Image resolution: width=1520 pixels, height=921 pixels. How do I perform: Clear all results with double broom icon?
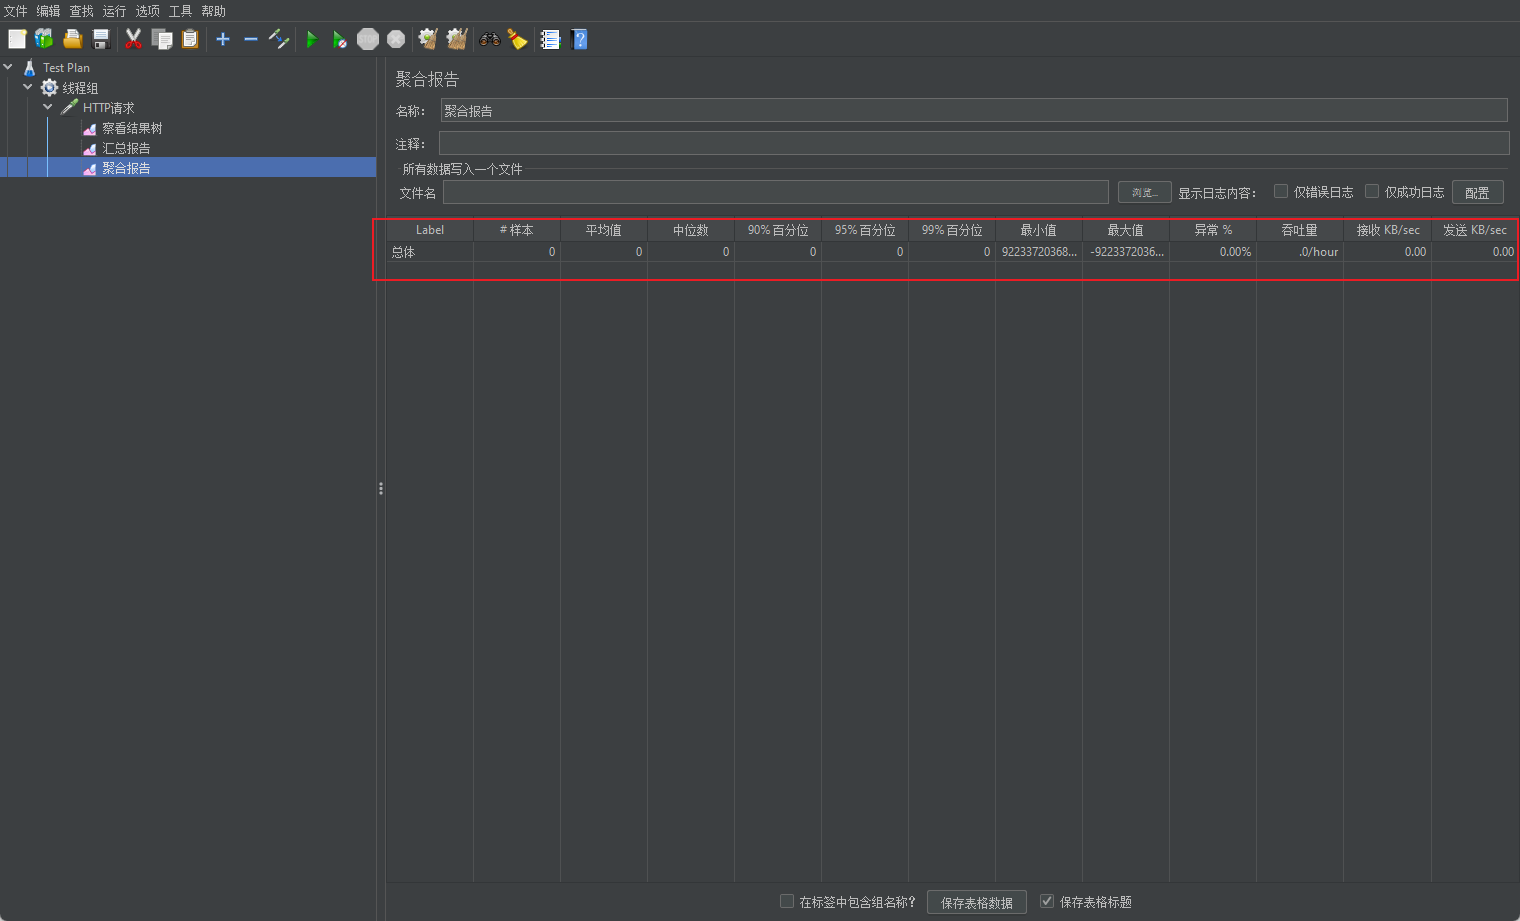pos(457,39)
